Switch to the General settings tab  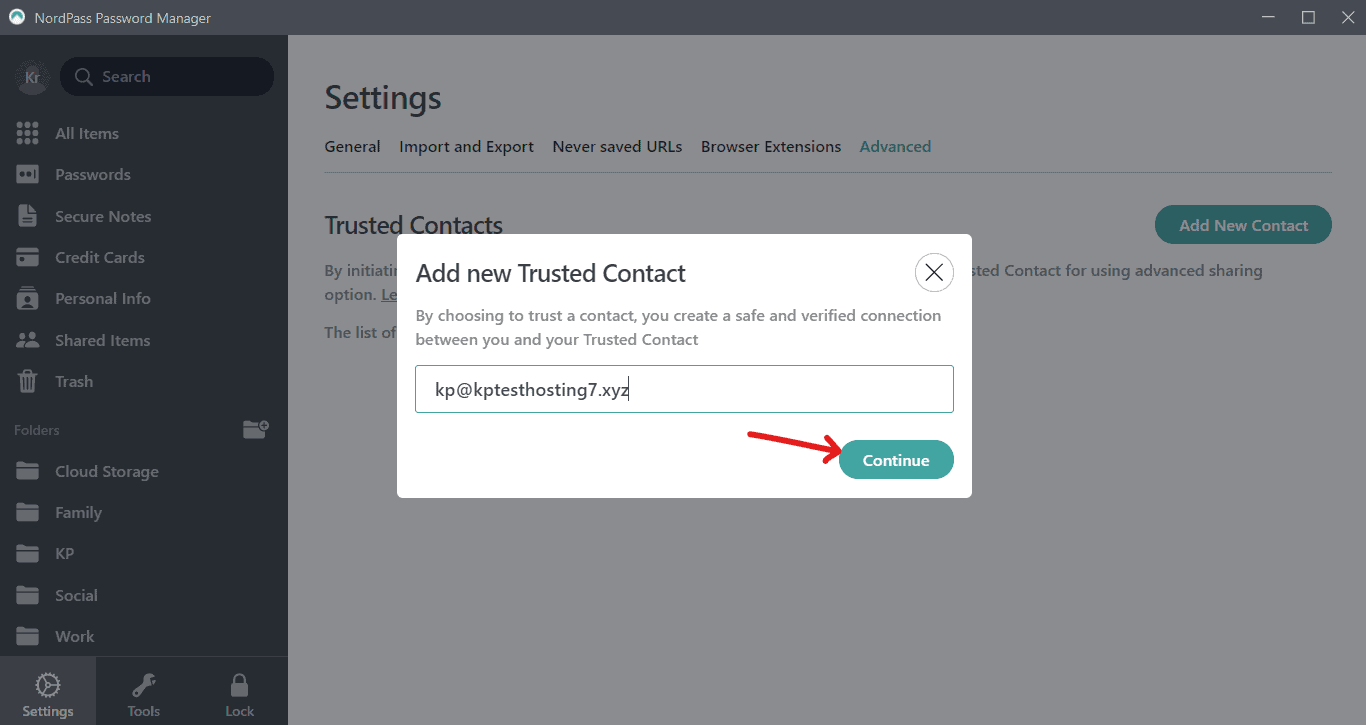tap(352, 147)
